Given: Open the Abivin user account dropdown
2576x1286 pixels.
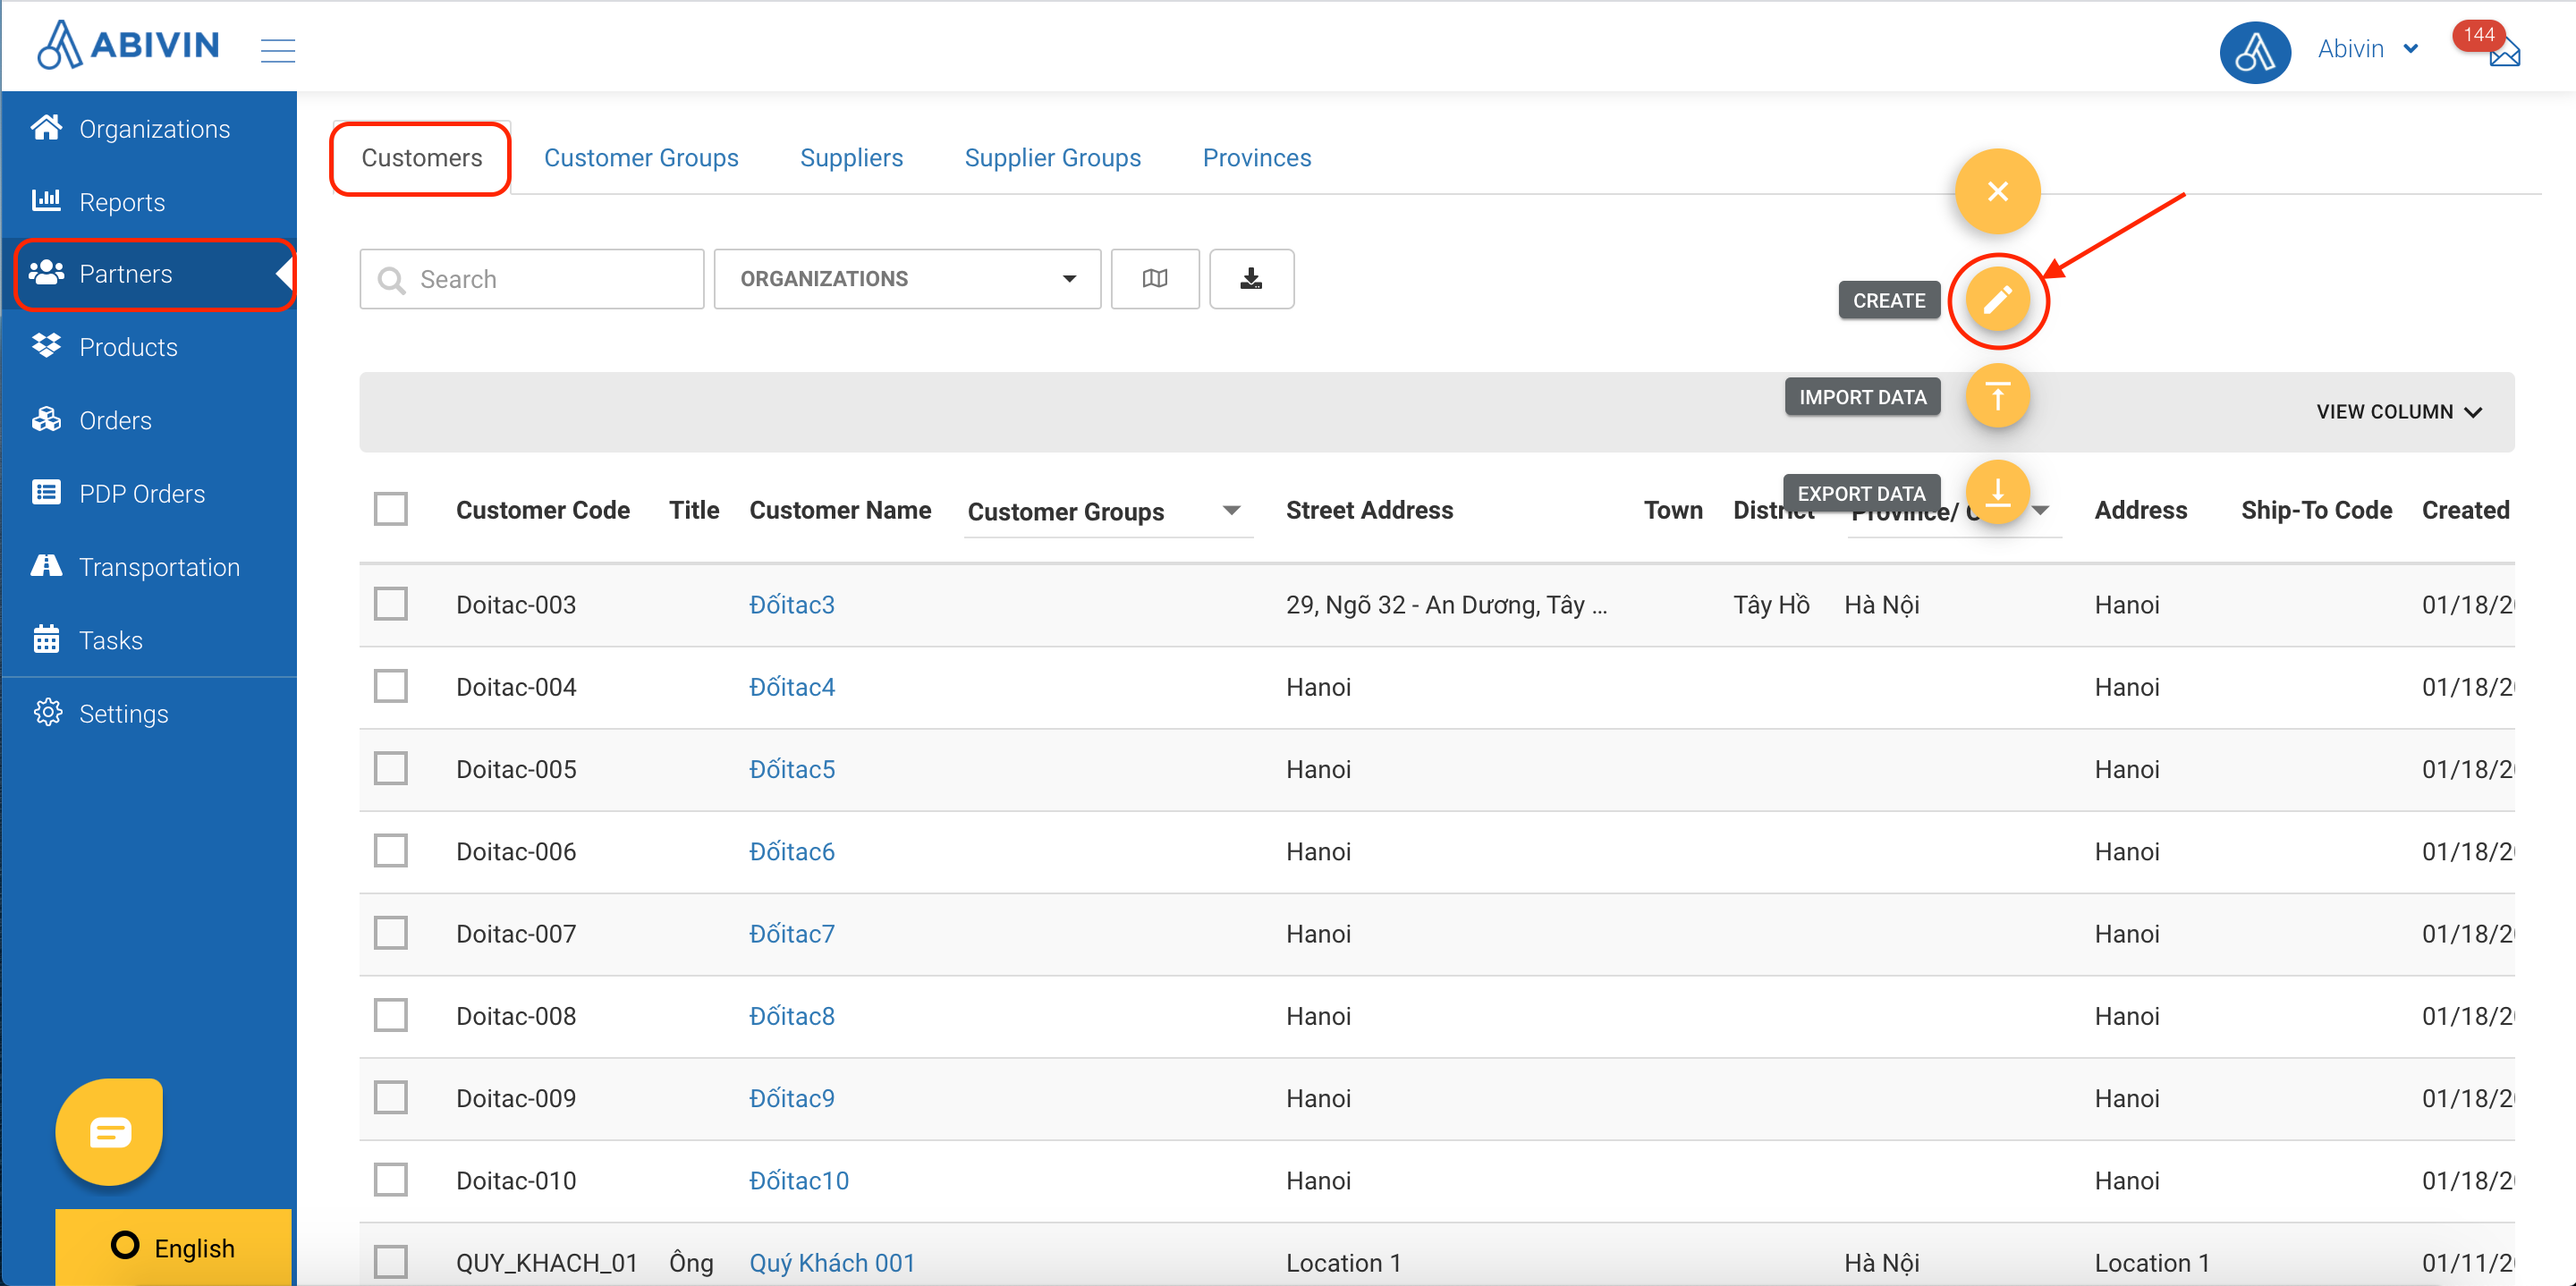Looking at the screenshot, I should [2368, 49].
